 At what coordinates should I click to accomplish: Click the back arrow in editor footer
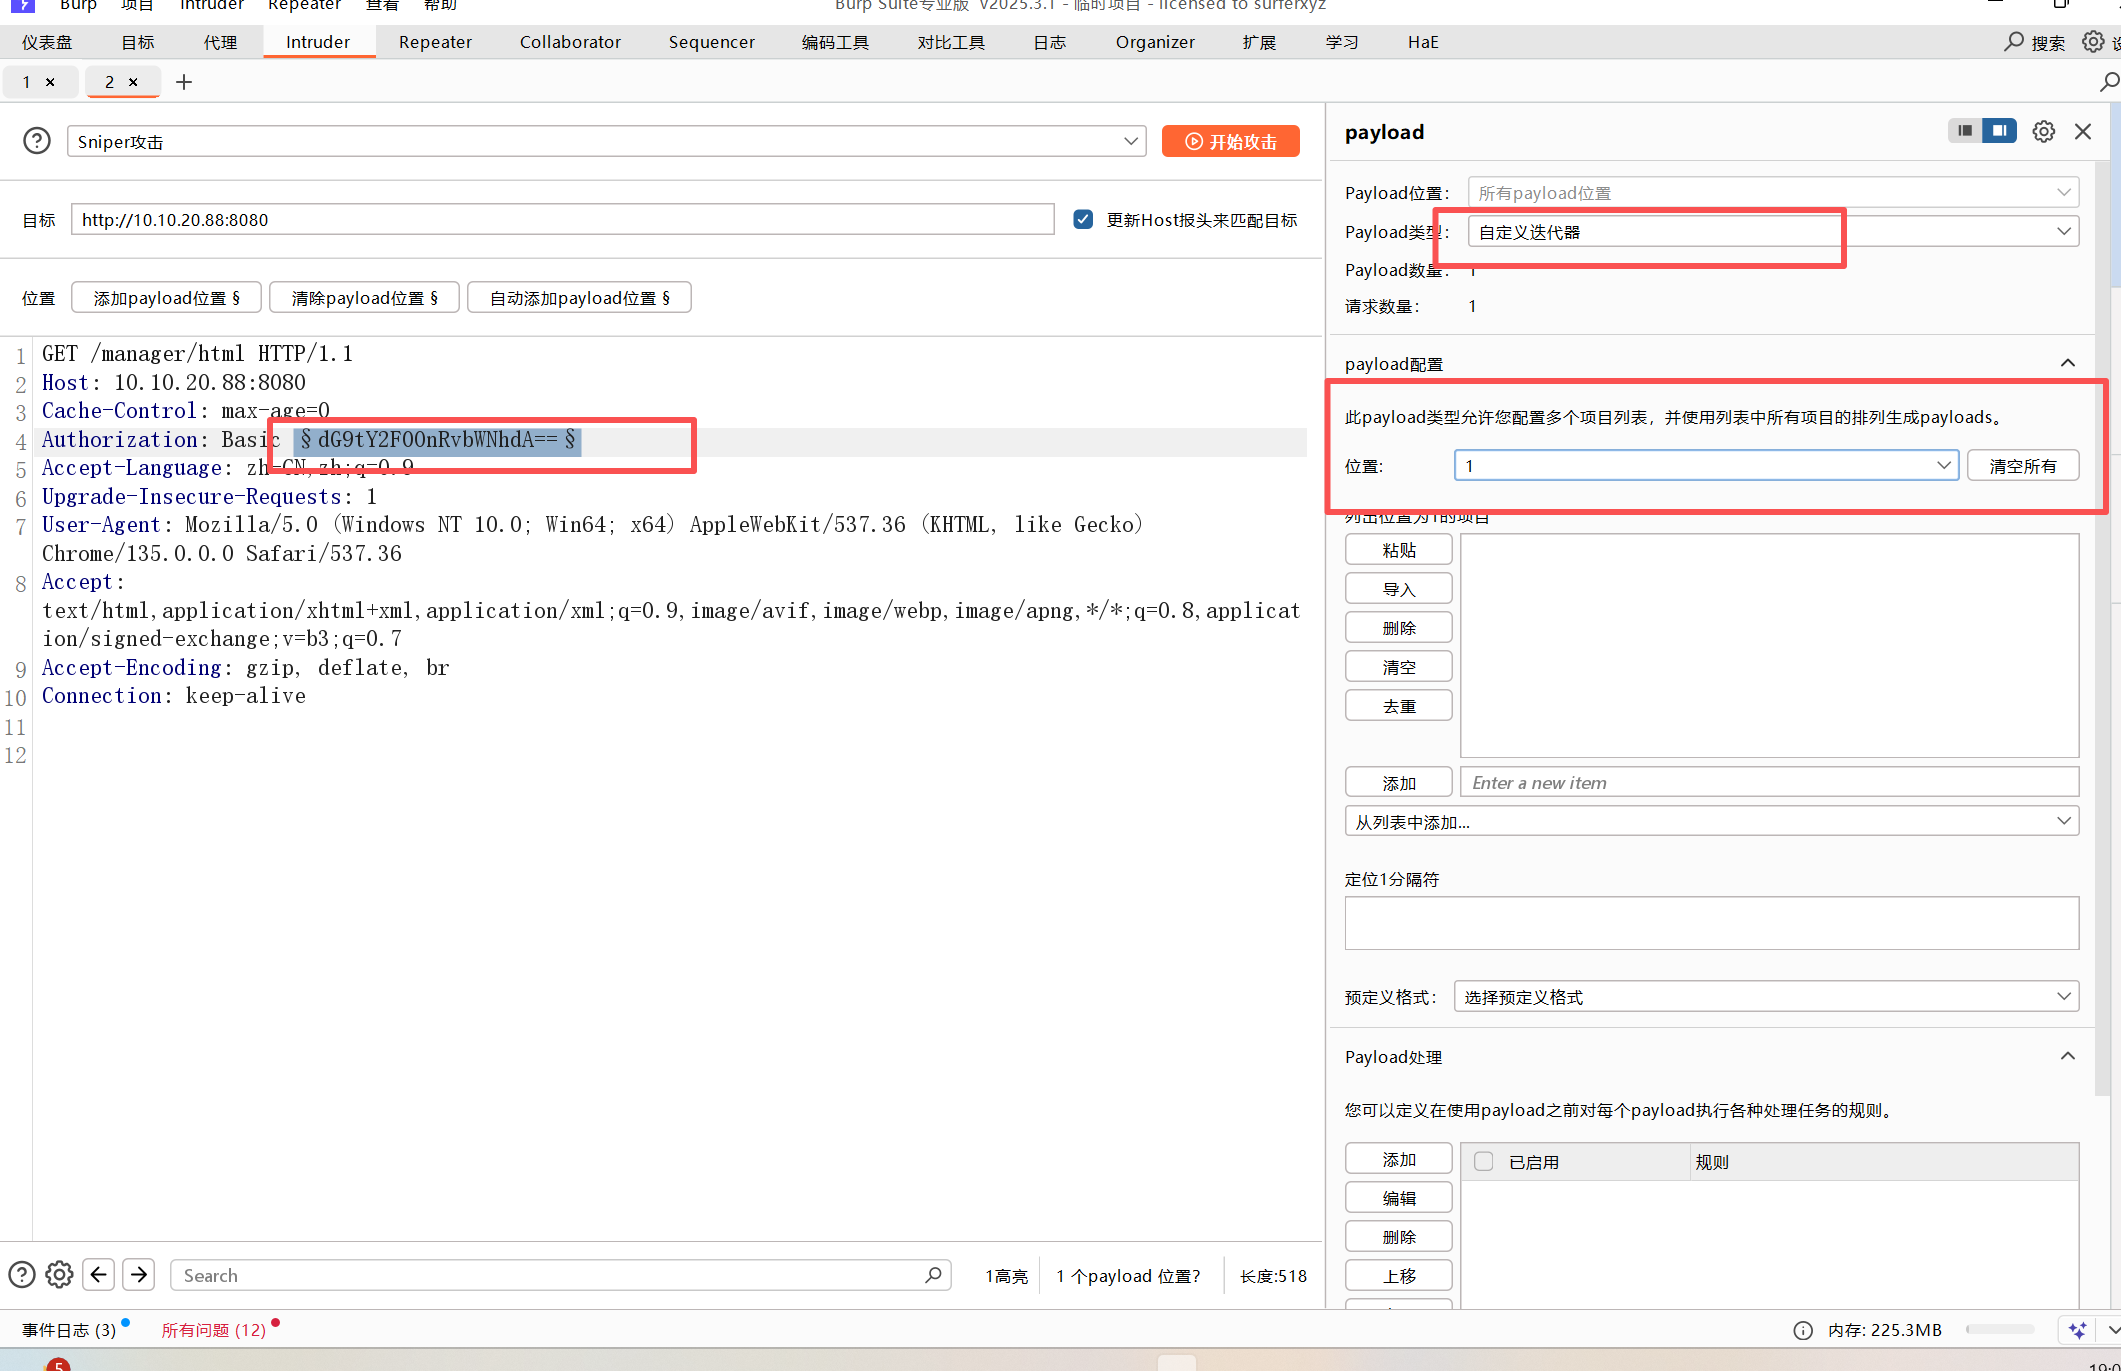98,1274
